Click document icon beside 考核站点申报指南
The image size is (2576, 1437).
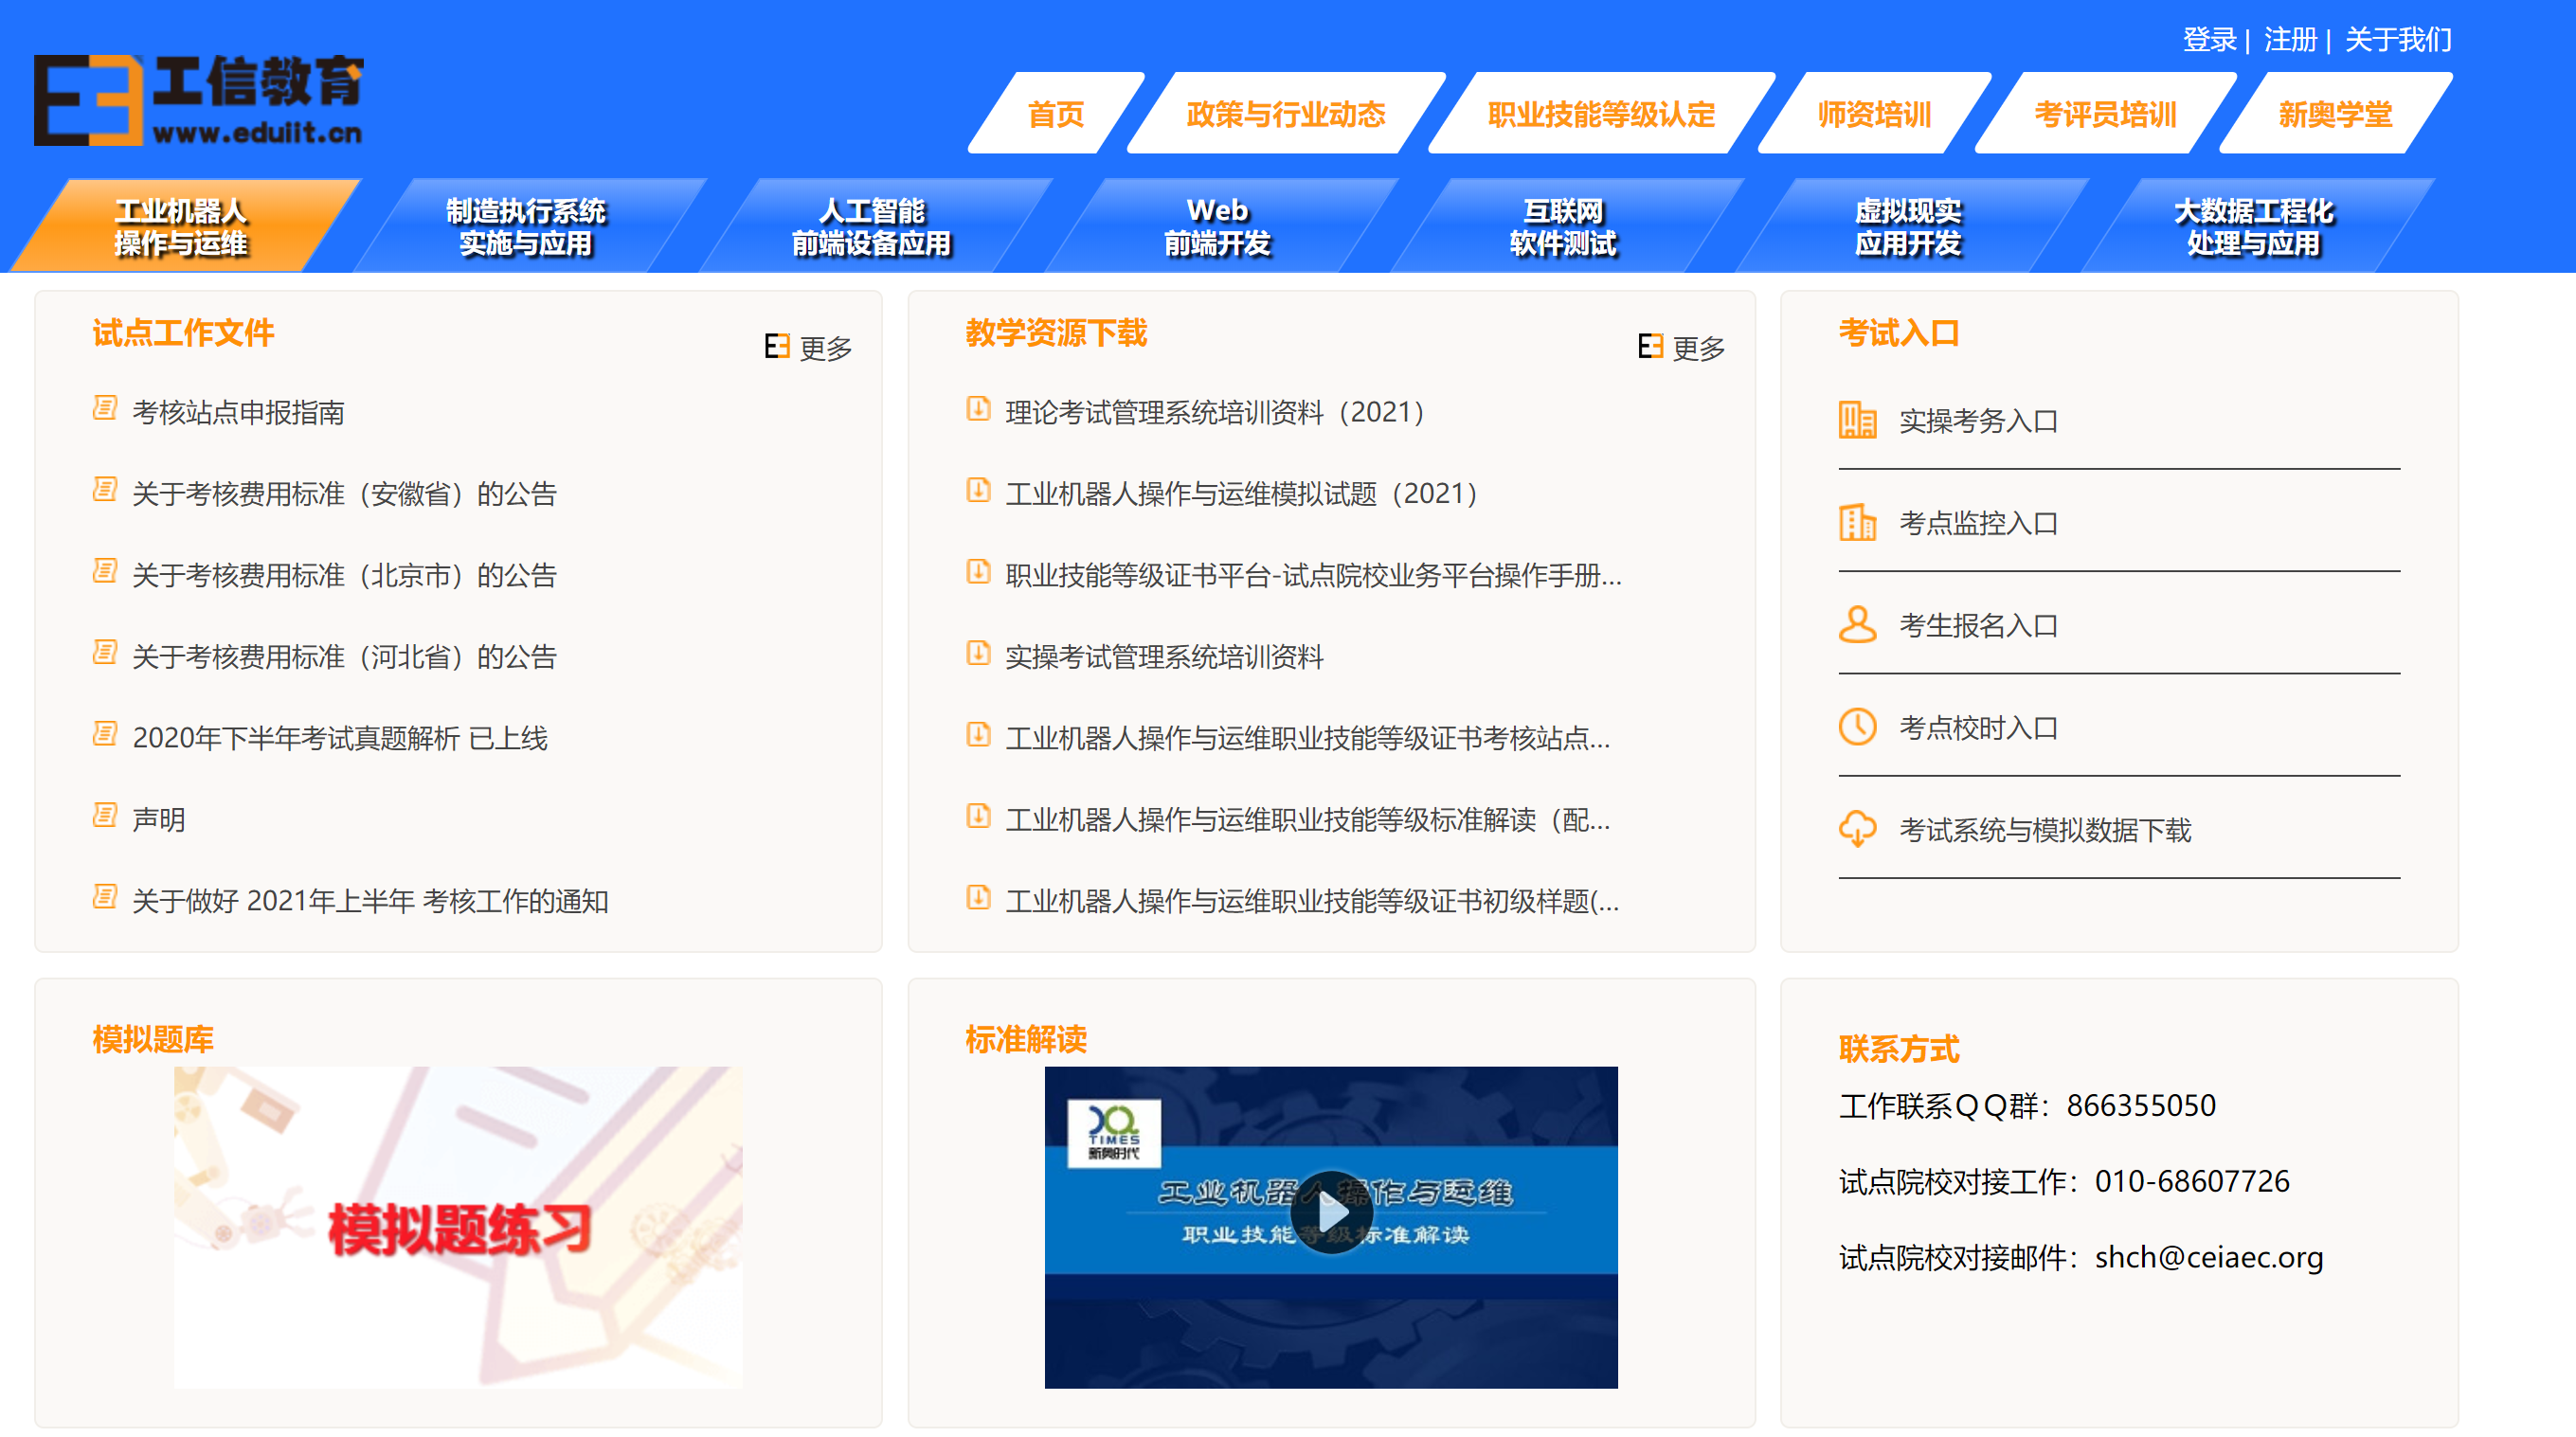point(105,409)
